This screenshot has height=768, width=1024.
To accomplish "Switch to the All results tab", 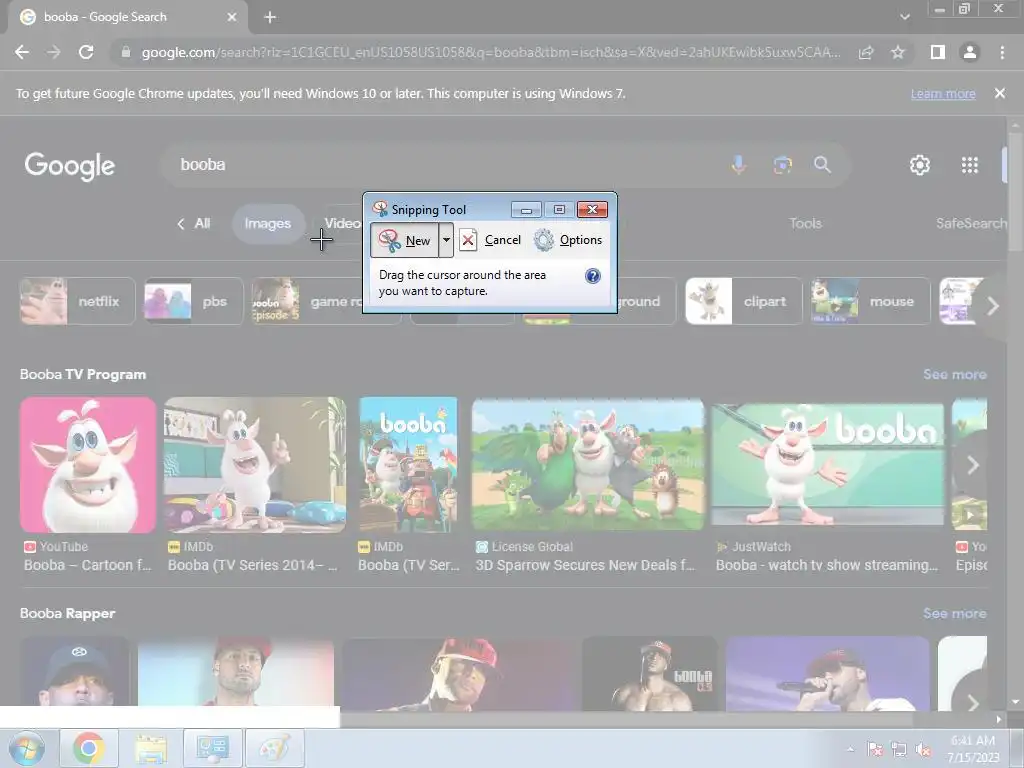I will (202, 223).
